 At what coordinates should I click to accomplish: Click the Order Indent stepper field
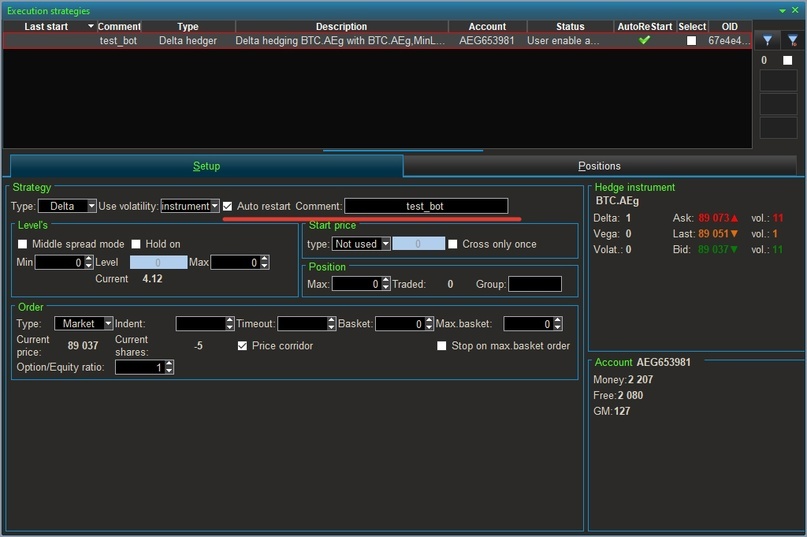[x=205, y=323]
